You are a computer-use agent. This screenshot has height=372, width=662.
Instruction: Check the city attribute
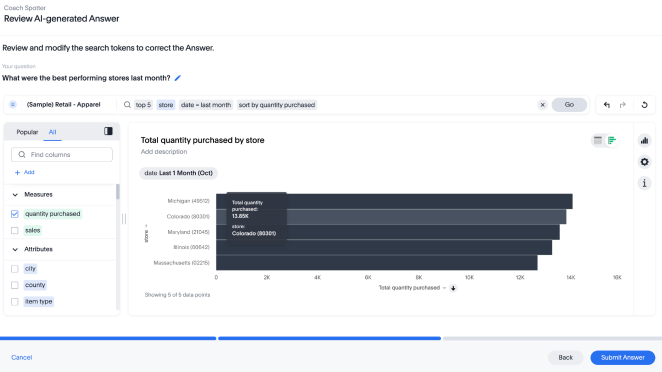[x=15, y=269]
